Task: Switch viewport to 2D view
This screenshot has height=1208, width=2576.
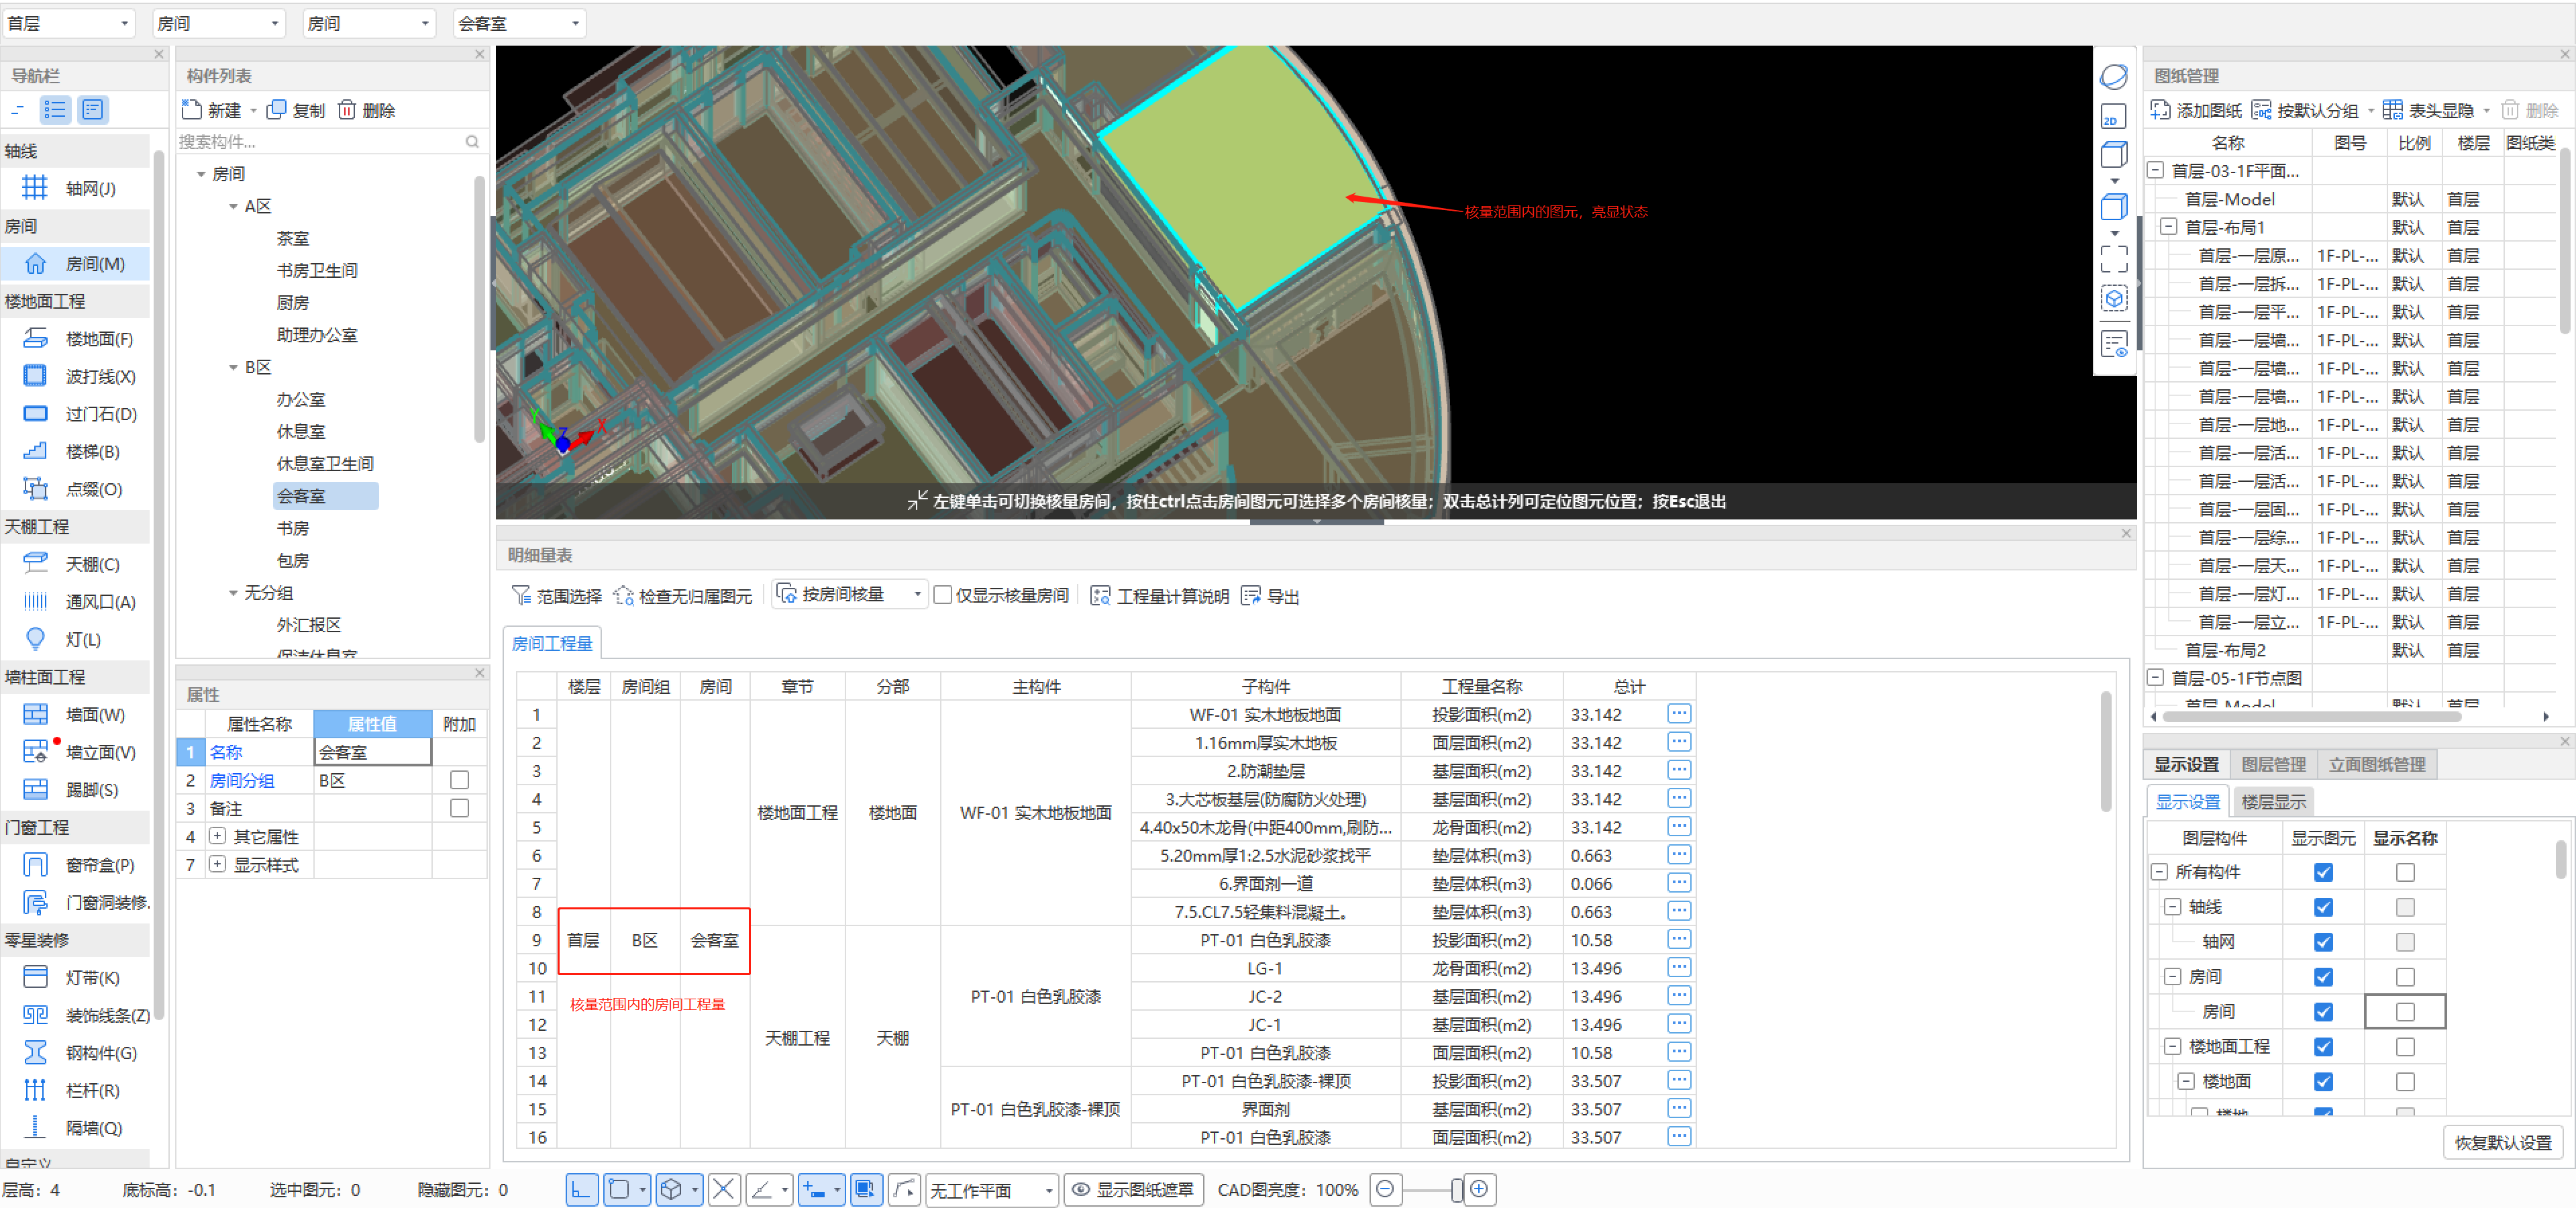Action: pyautogui.click(x=2113, y=116)
